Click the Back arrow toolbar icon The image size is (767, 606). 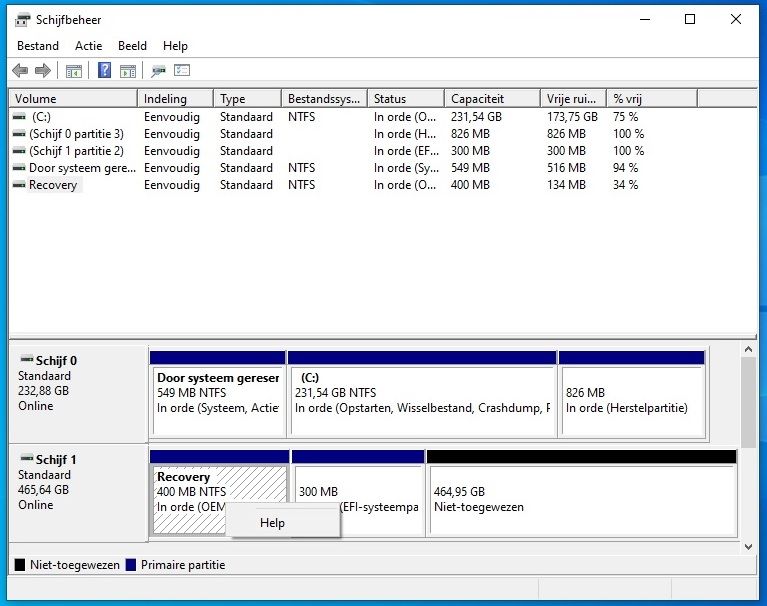pos(20,70)
